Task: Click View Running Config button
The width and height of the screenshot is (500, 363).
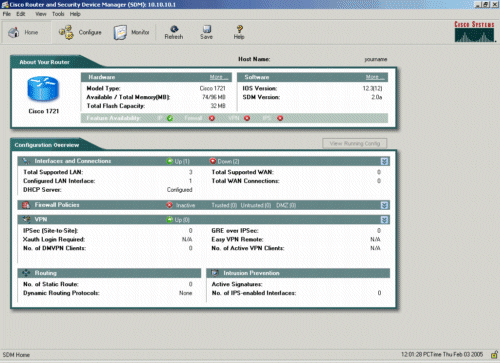Action: tap(355, 144)
